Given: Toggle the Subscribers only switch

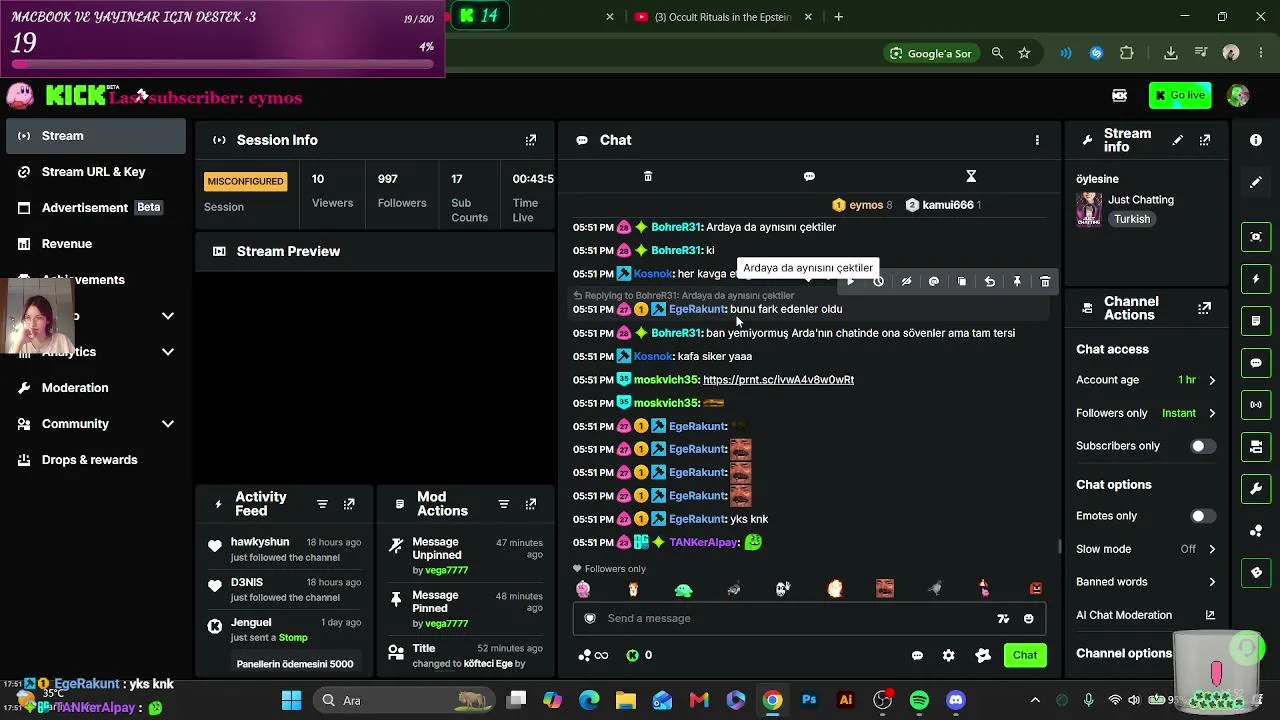Looking at the screenshot, I should [1203, 446].
